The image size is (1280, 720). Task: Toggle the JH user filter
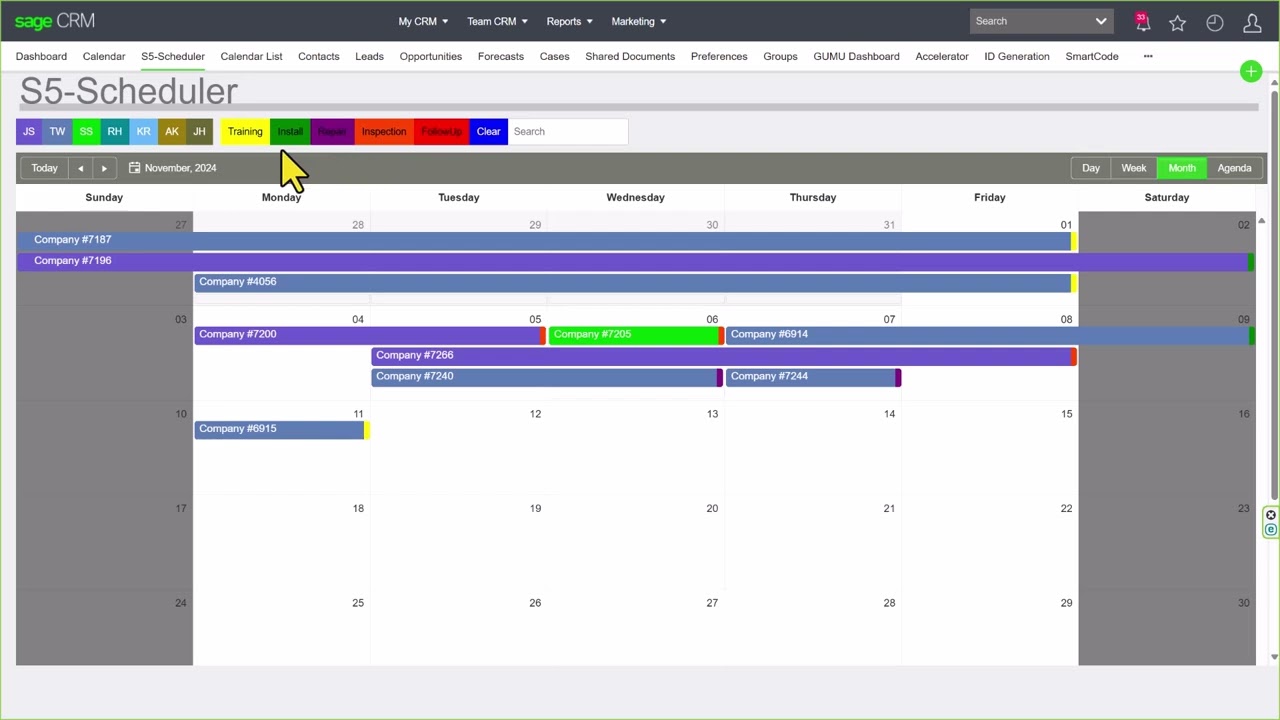click(x=199, y=131)
